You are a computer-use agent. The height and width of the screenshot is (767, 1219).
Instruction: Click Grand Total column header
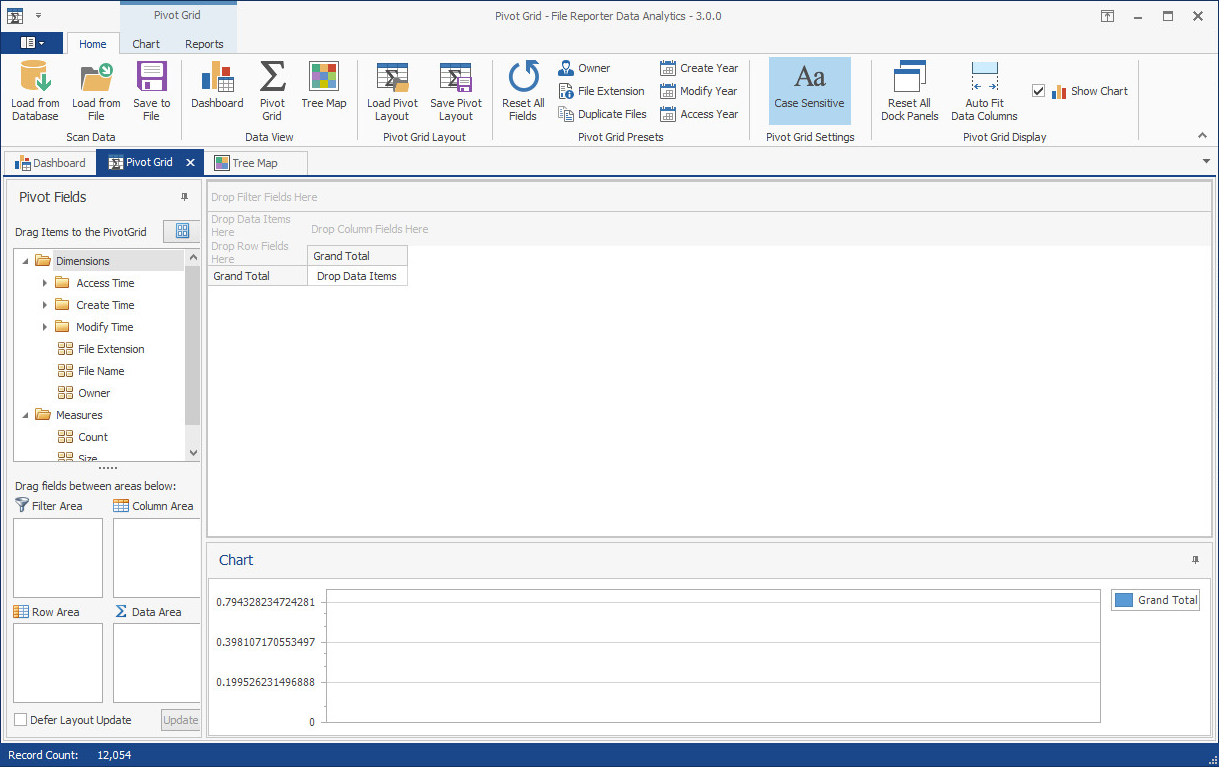tap(357, 256)
